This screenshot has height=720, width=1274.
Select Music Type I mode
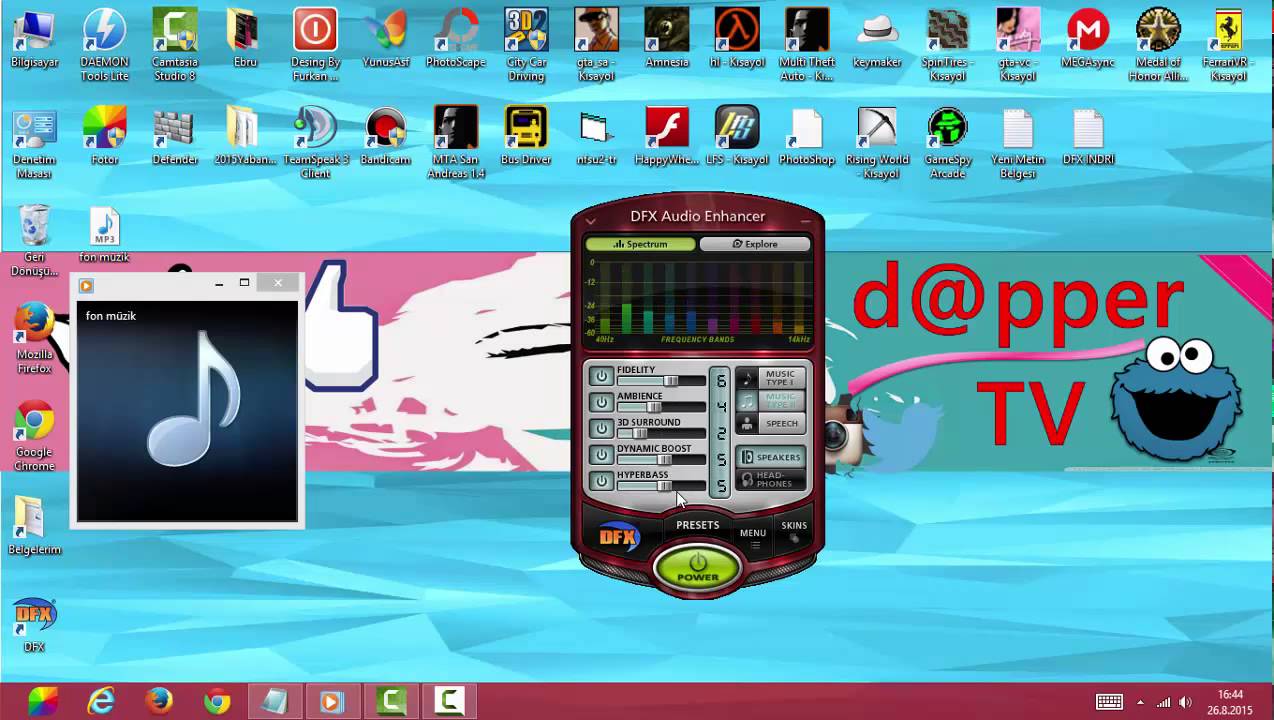tap(770, 378)
